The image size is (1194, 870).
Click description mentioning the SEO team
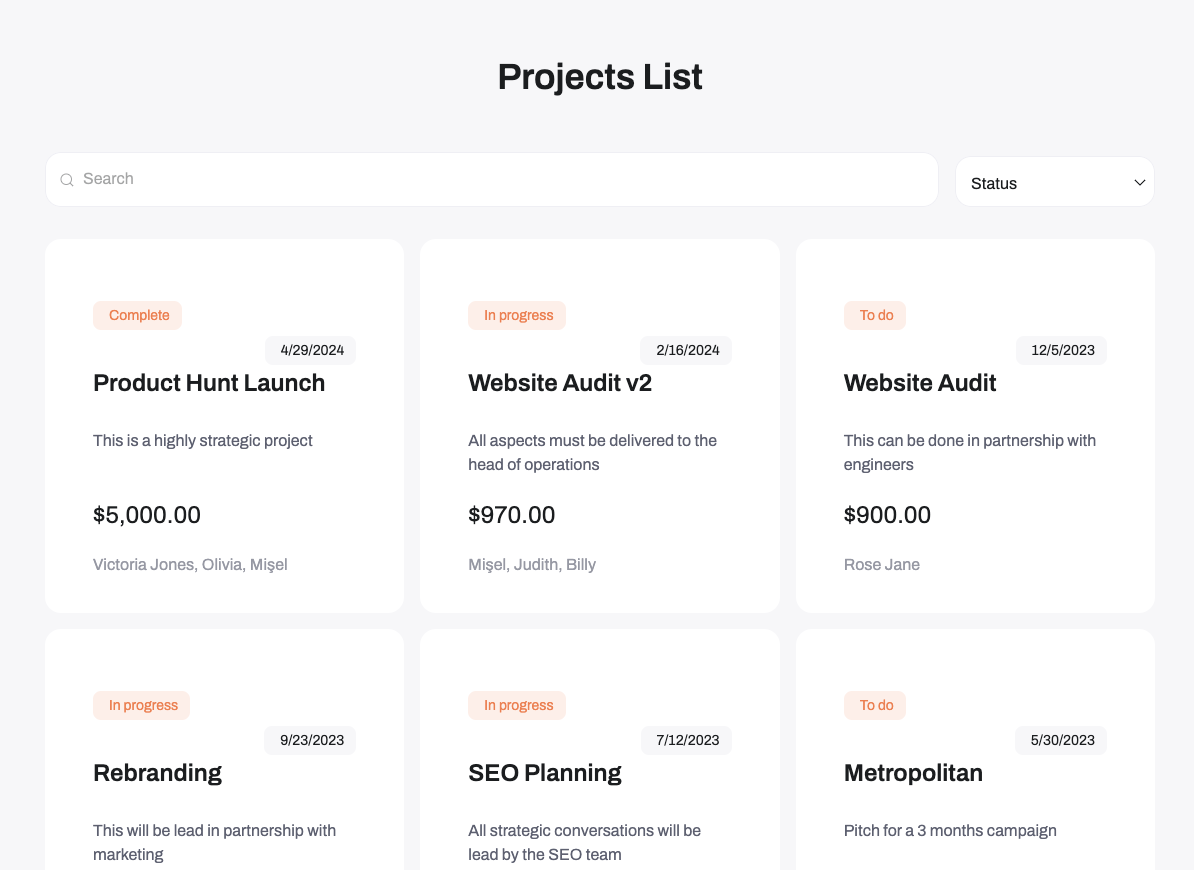[585, 842]
